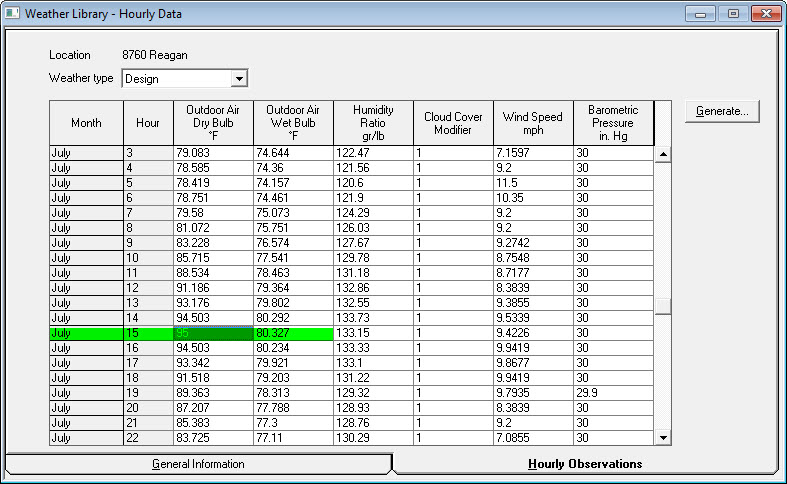Select the highlighted dry bulb cell 95
This screenshot has width=787, height=484.
click(x=213, y=333)
